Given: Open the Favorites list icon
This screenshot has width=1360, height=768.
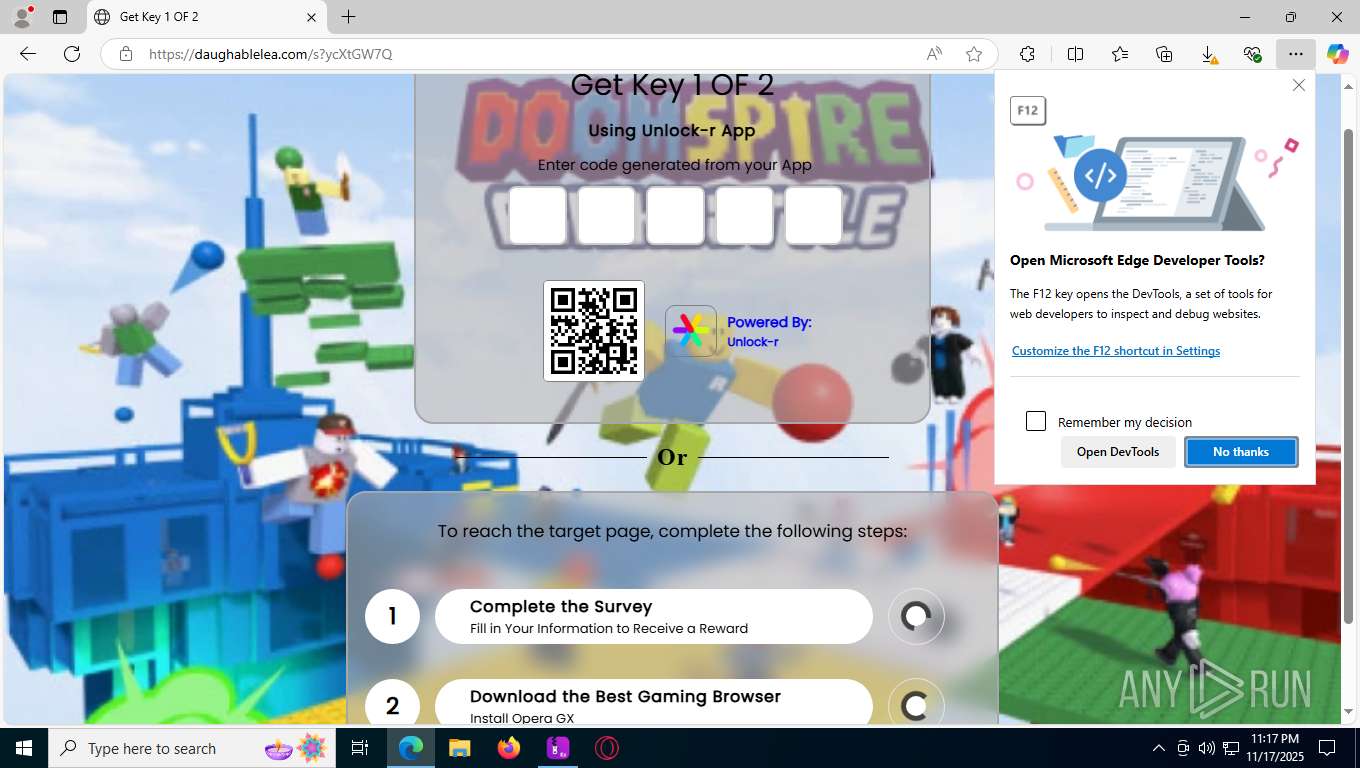Looking at the screenshot, I should coord(1120,54).
